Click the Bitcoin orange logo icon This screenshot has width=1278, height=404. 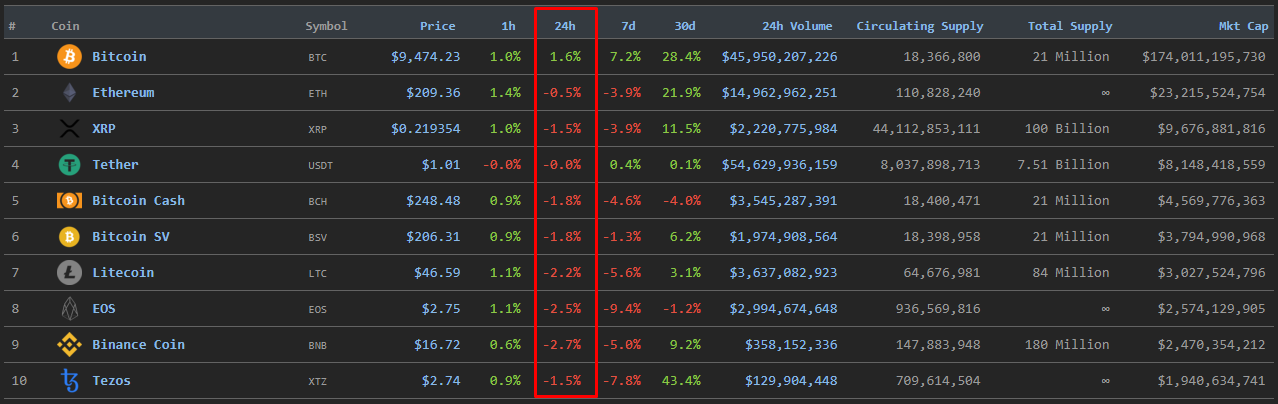pyautogui.click(x=69, y=57)
